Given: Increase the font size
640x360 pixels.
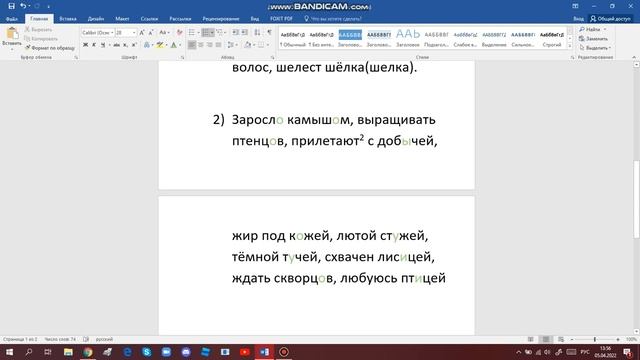Looking at the screenshot, I should tap(142, 32).
